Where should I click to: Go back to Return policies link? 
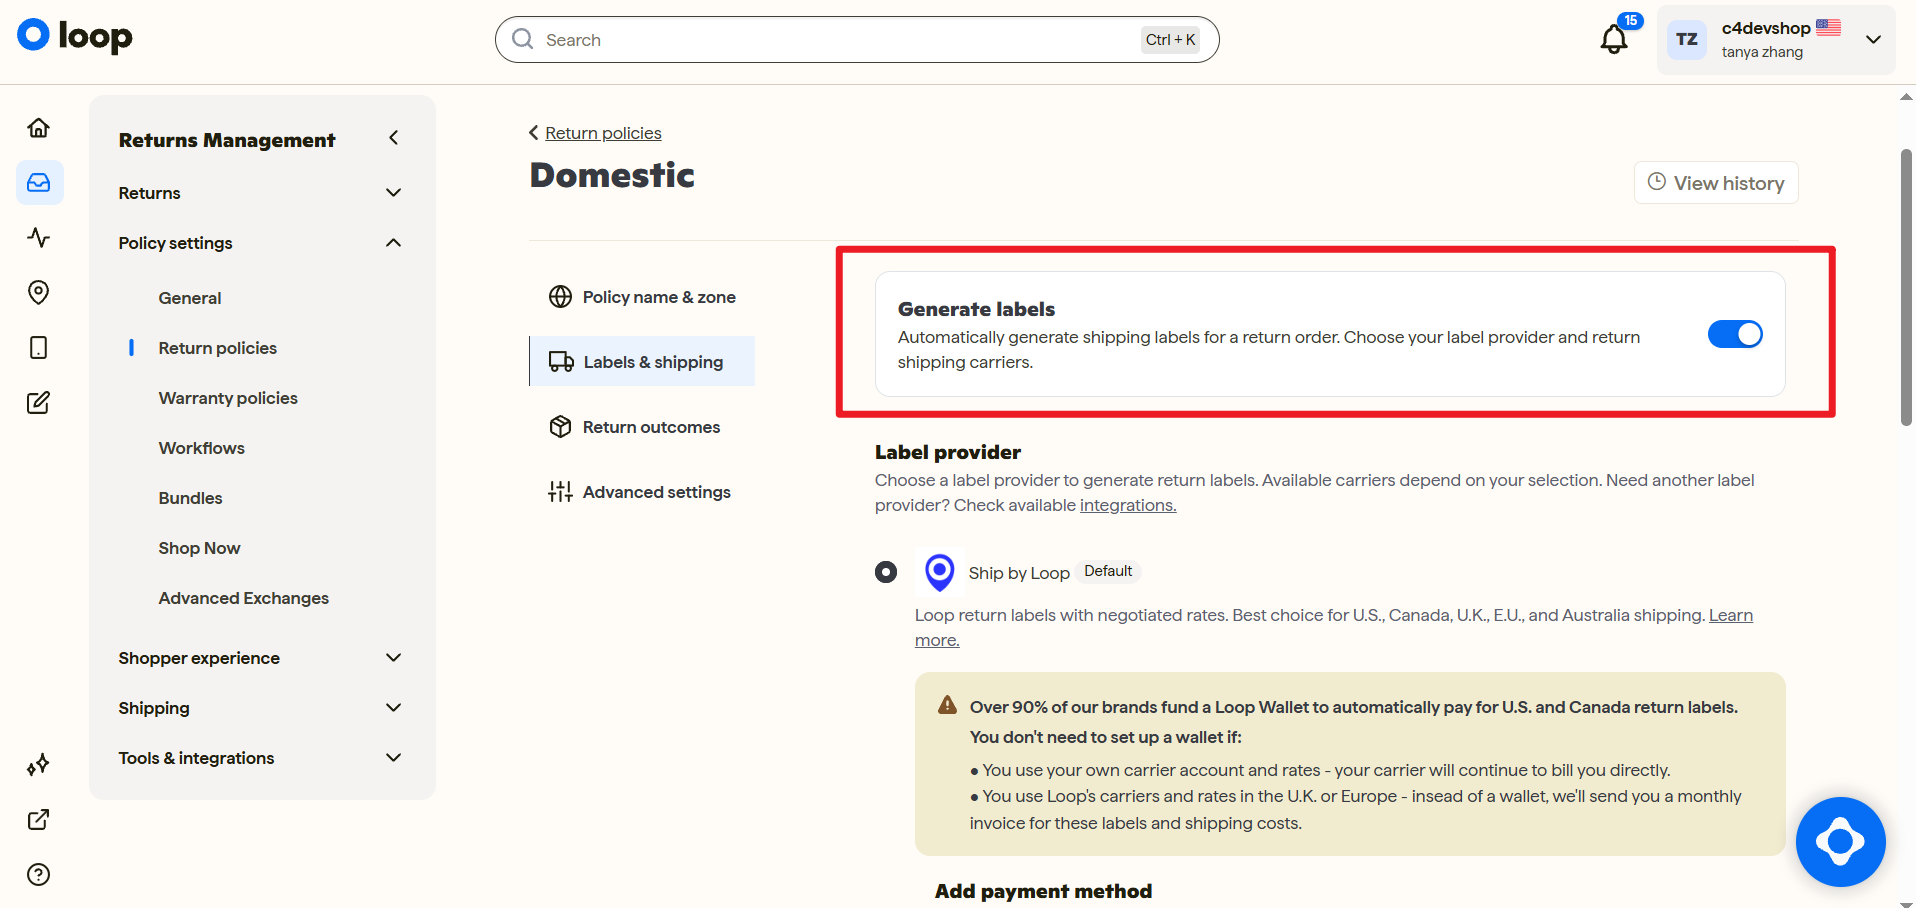[x=603, y=133]
